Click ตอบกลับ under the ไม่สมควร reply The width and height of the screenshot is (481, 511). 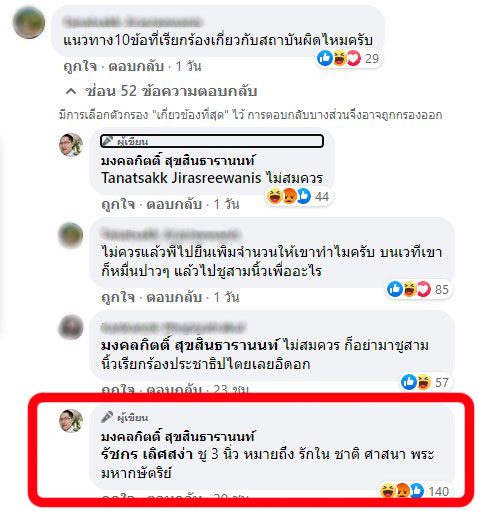[x=174, y=204]
